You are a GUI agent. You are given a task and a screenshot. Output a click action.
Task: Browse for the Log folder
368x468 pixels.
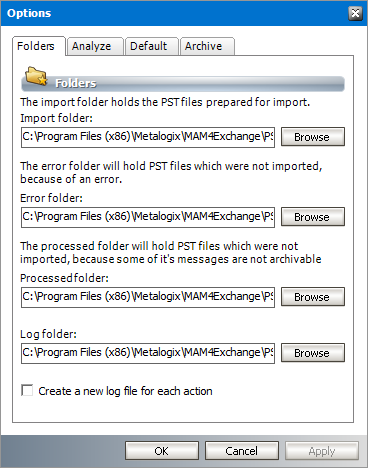(313, 353)
